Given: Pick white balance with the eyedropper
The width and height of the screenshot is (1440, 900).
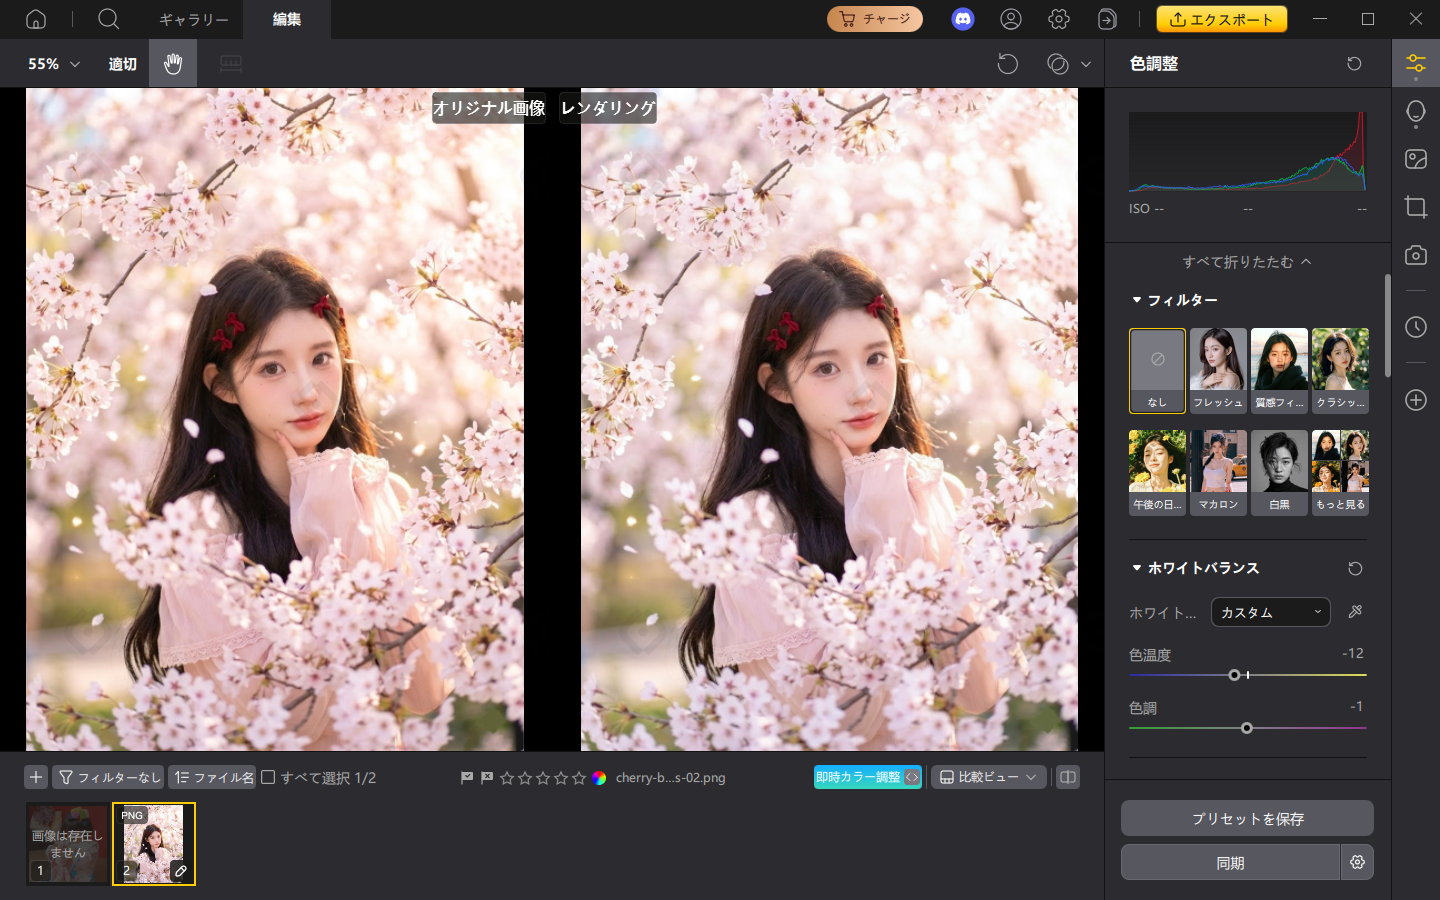Looking at the screenshot, I should (x=1355, y=611).
